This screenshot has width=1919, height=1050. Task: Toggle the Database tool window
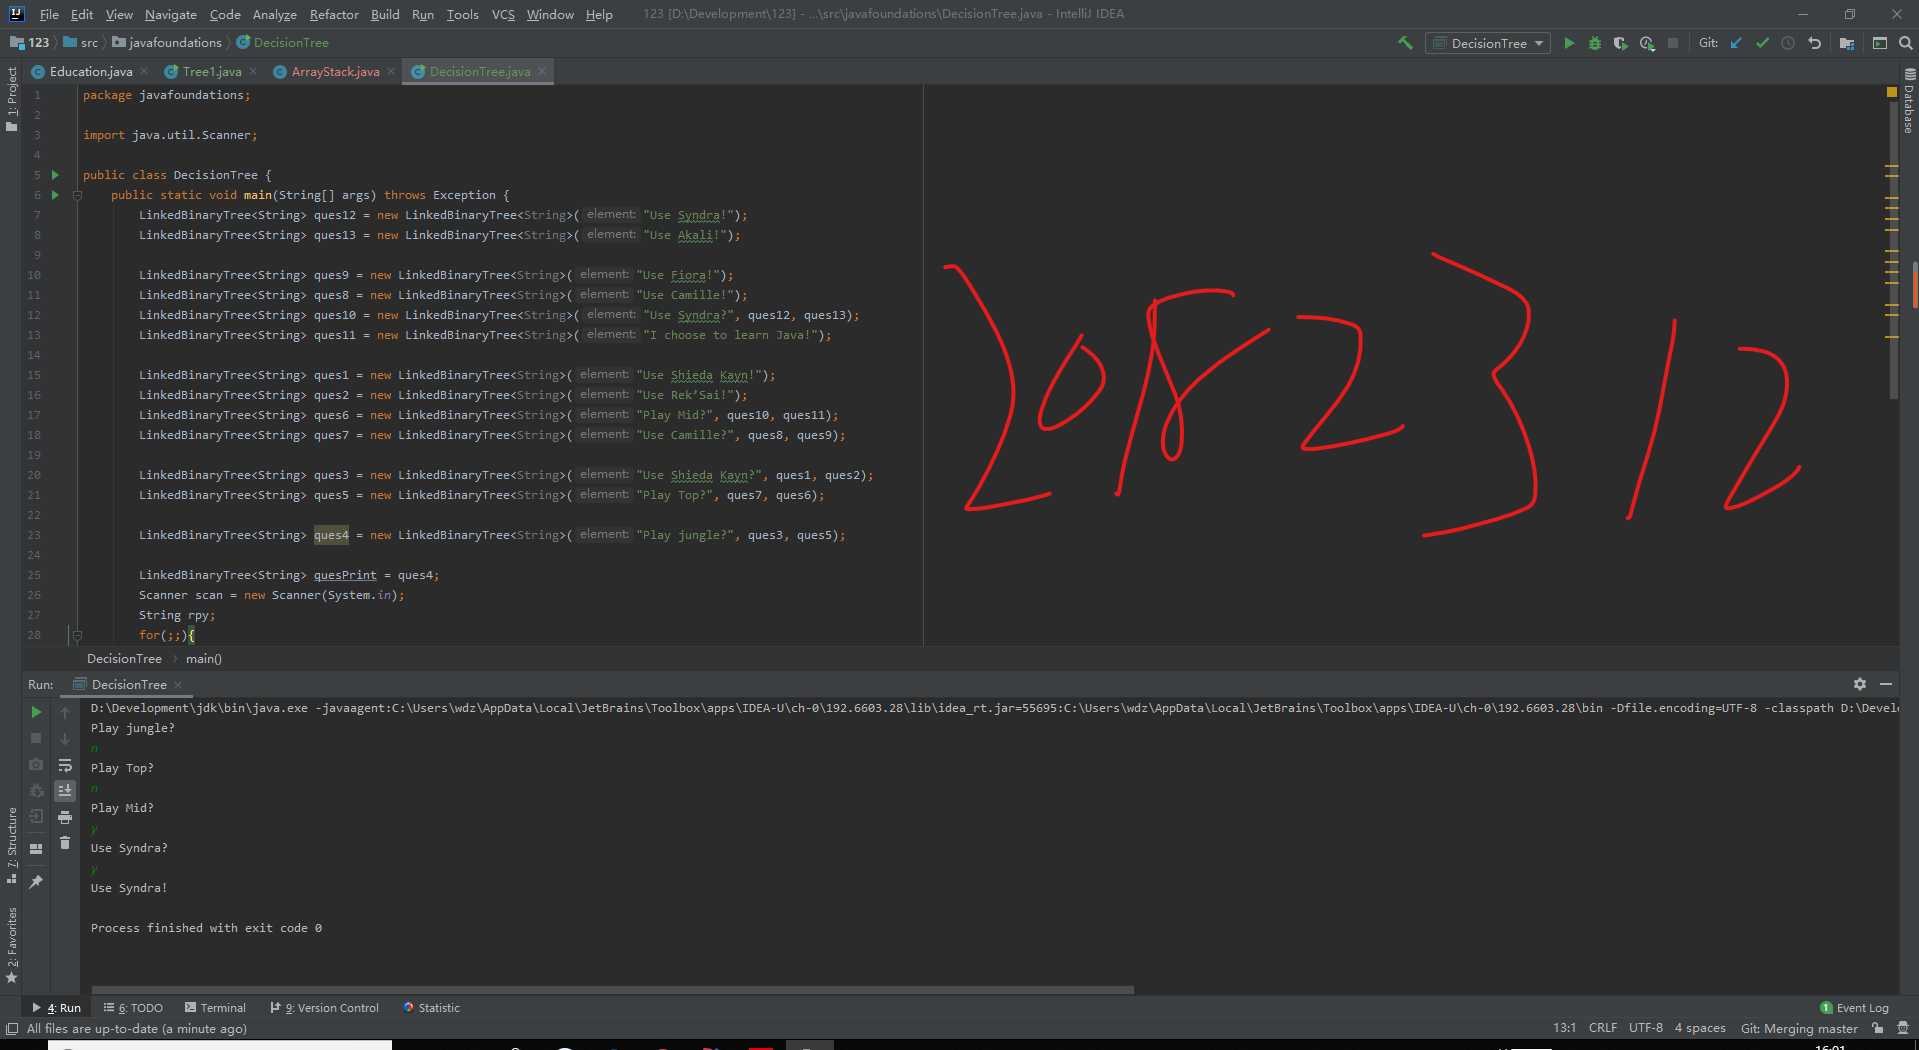(x=1908, y=100)
